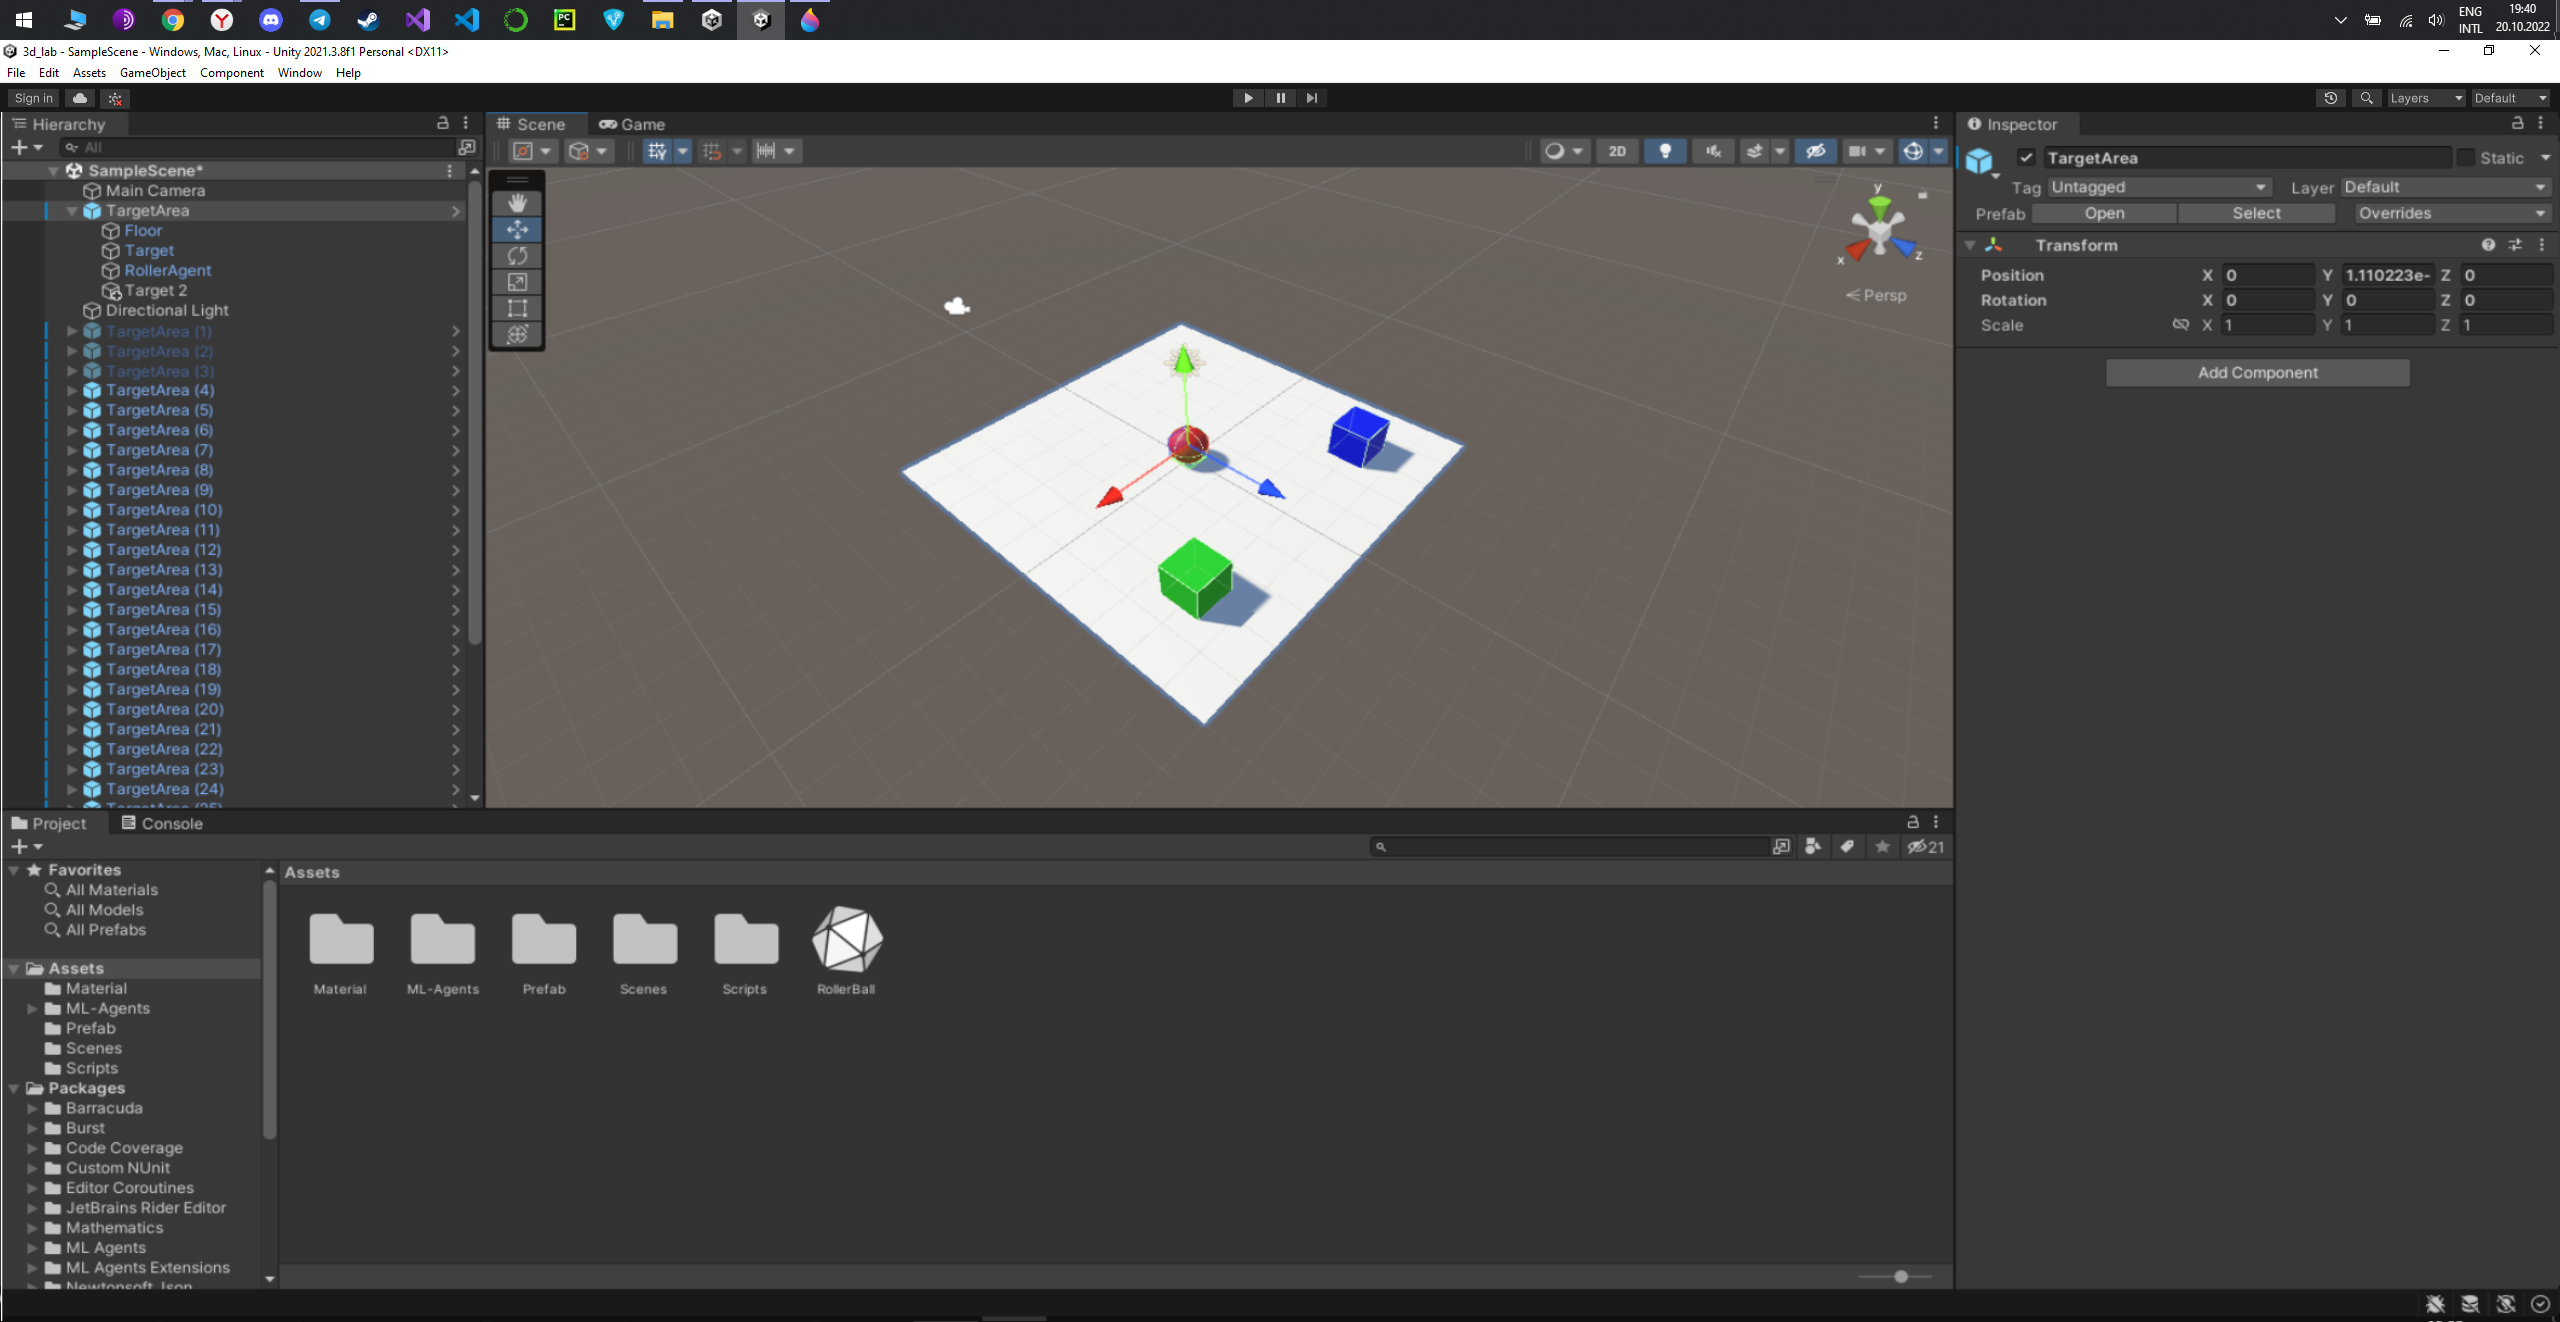This screenshot has height=1322, width=2560.
Task: Select the Rect tool in Scene view
Action: (517, 308)
